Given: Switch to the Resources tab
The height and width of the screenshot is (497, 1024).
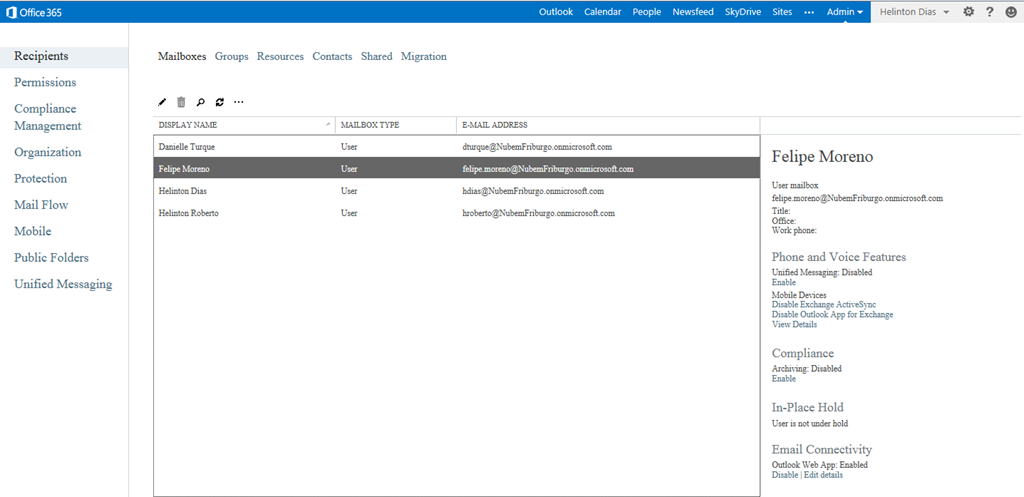Looking at the screenshot, I should 280,57.
